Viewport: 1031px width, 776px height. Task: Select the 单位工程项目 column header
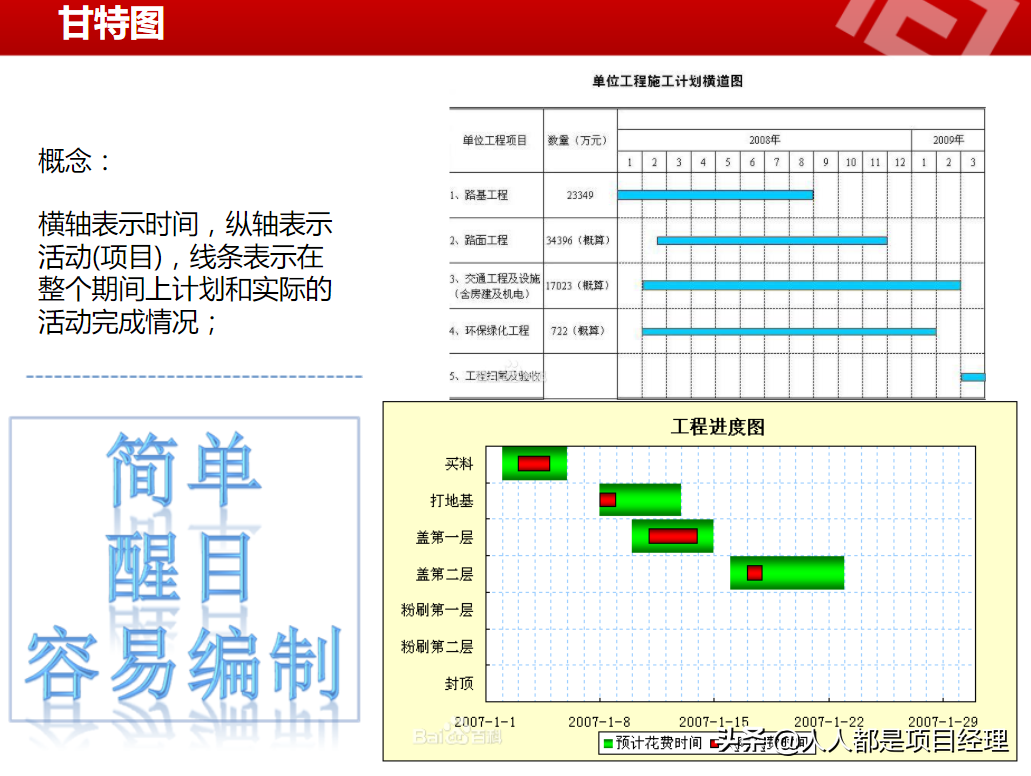(494, 140)
